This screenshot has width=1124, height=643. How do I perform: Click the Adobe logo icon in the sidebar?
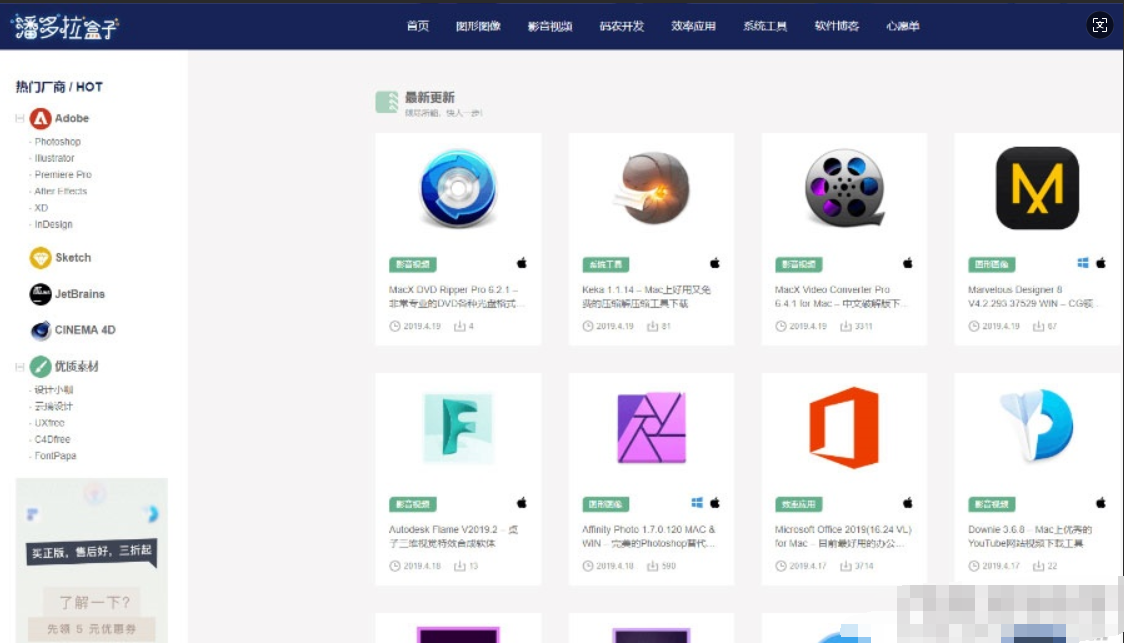(x=41, y=118)
